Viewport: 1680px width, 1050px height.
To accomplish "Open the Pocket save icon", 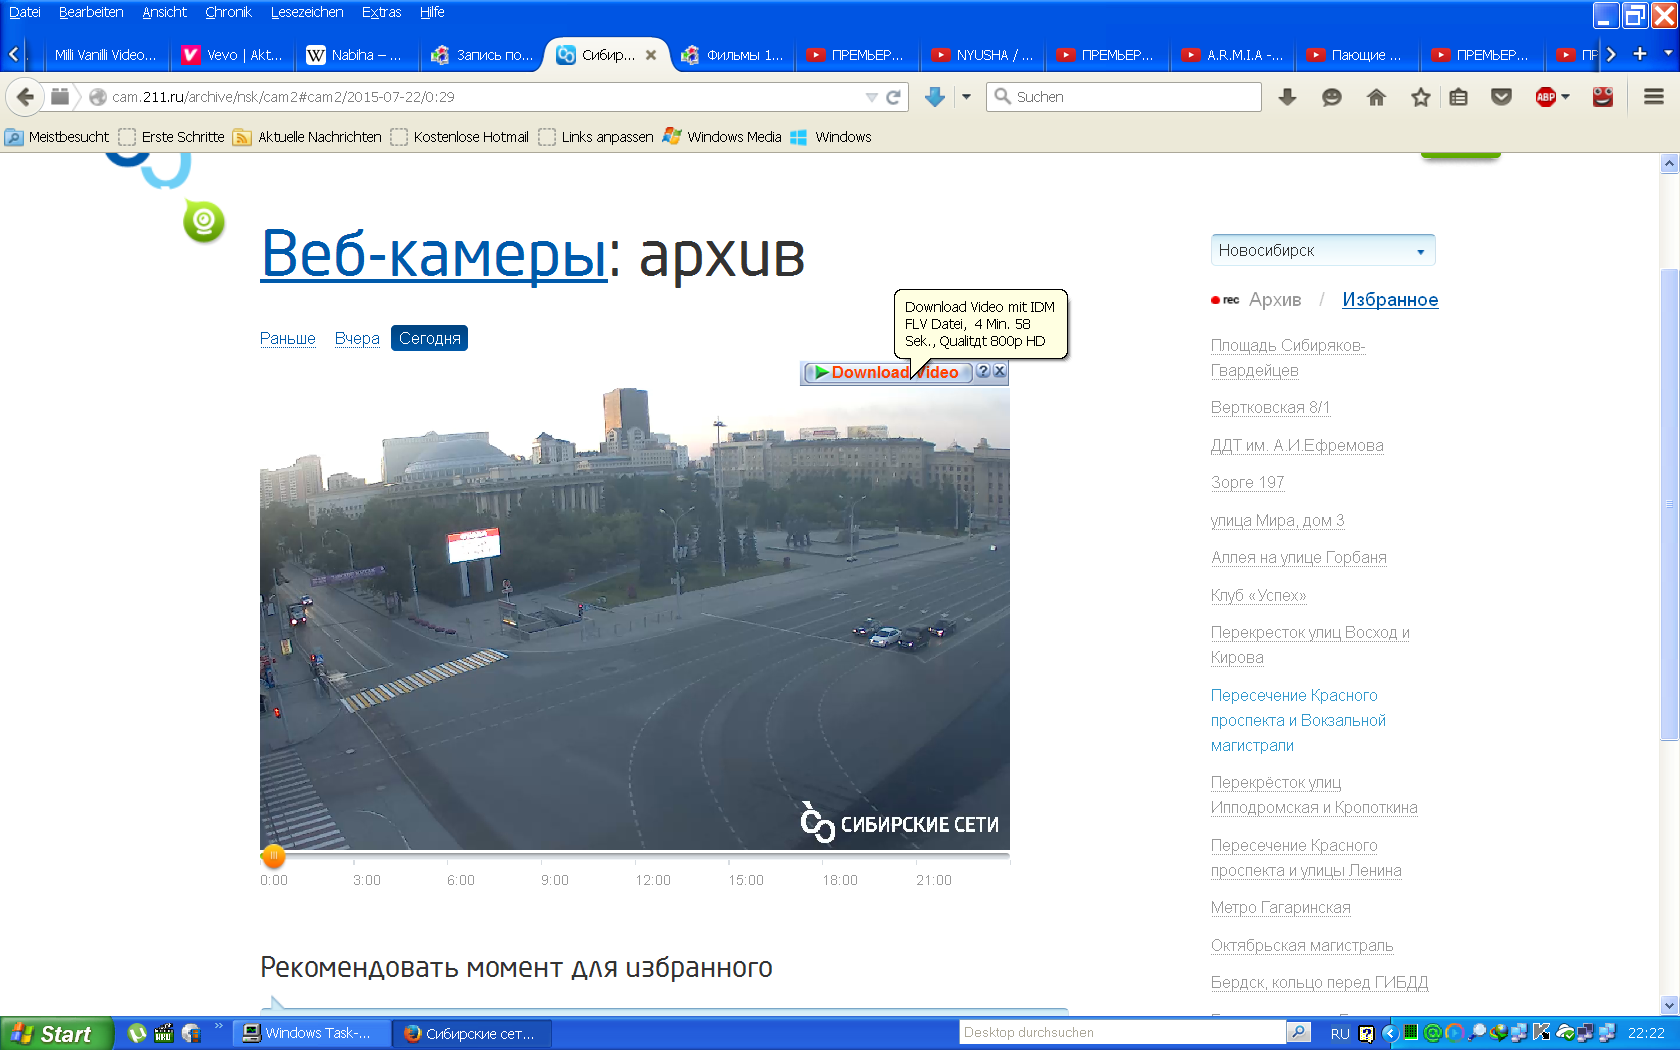I will [1502, 97].
